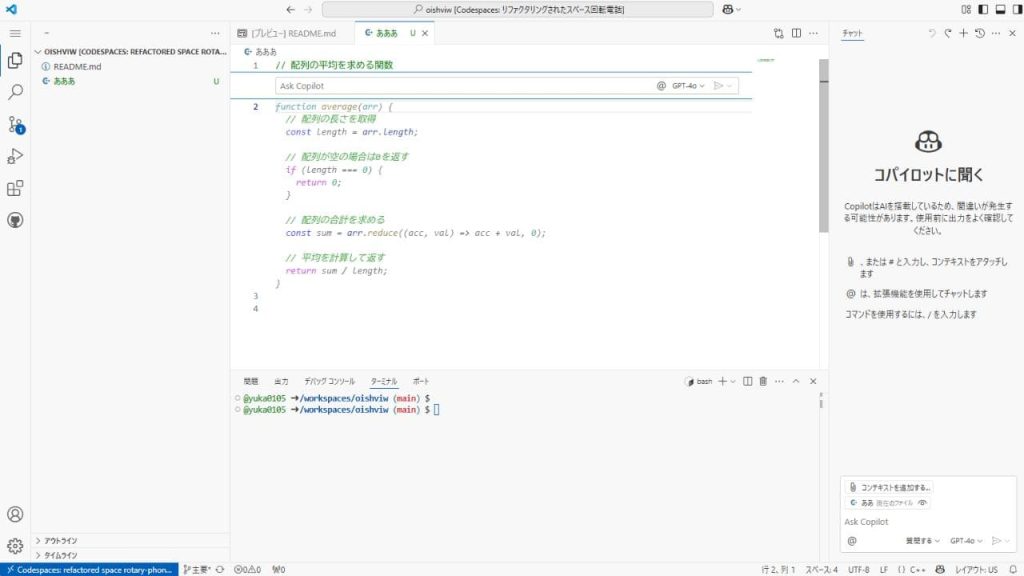
Task: Open Run and Debug view
Action: coord(15,156)
